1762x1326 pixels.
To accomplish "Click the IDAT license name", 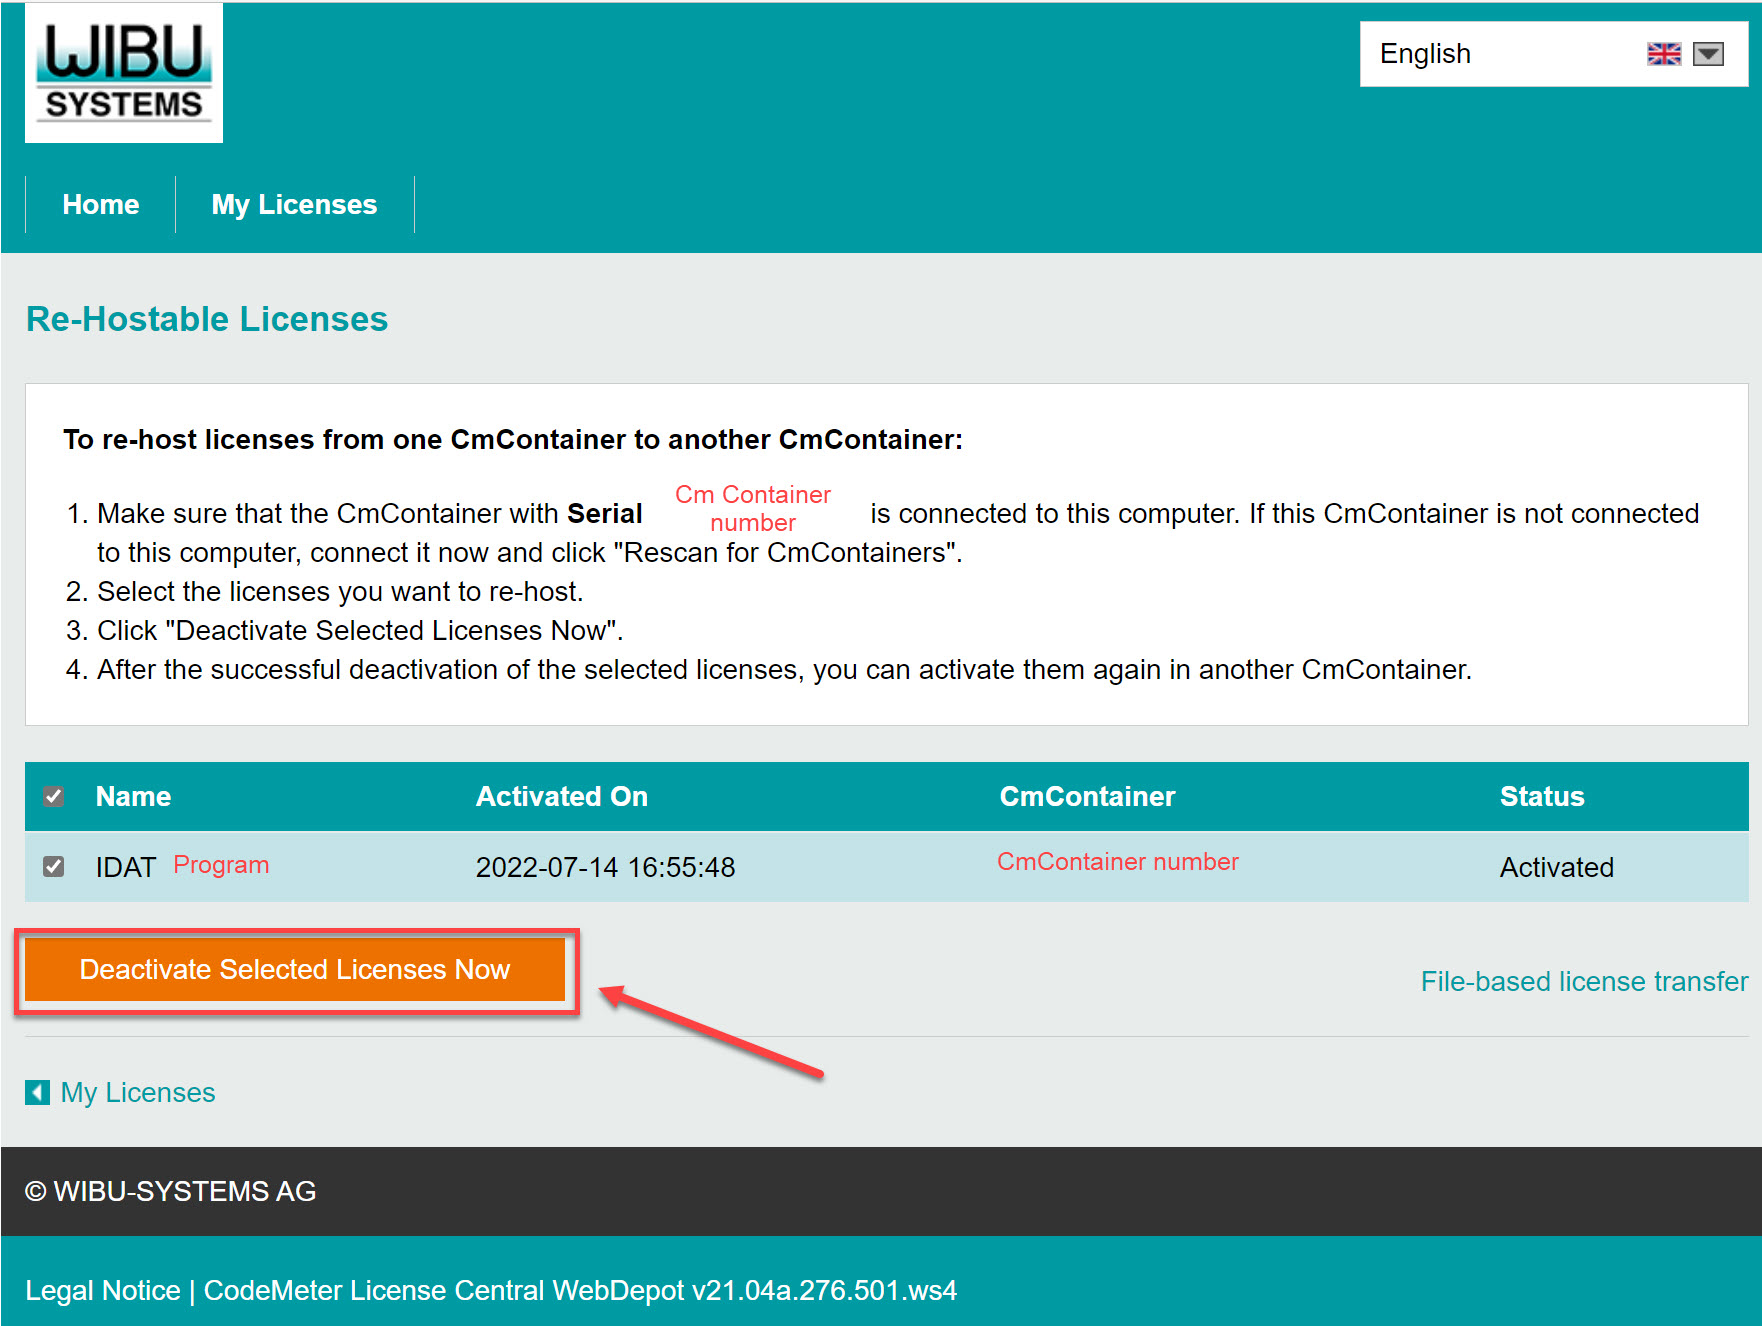I will click(x=126, y=867).
